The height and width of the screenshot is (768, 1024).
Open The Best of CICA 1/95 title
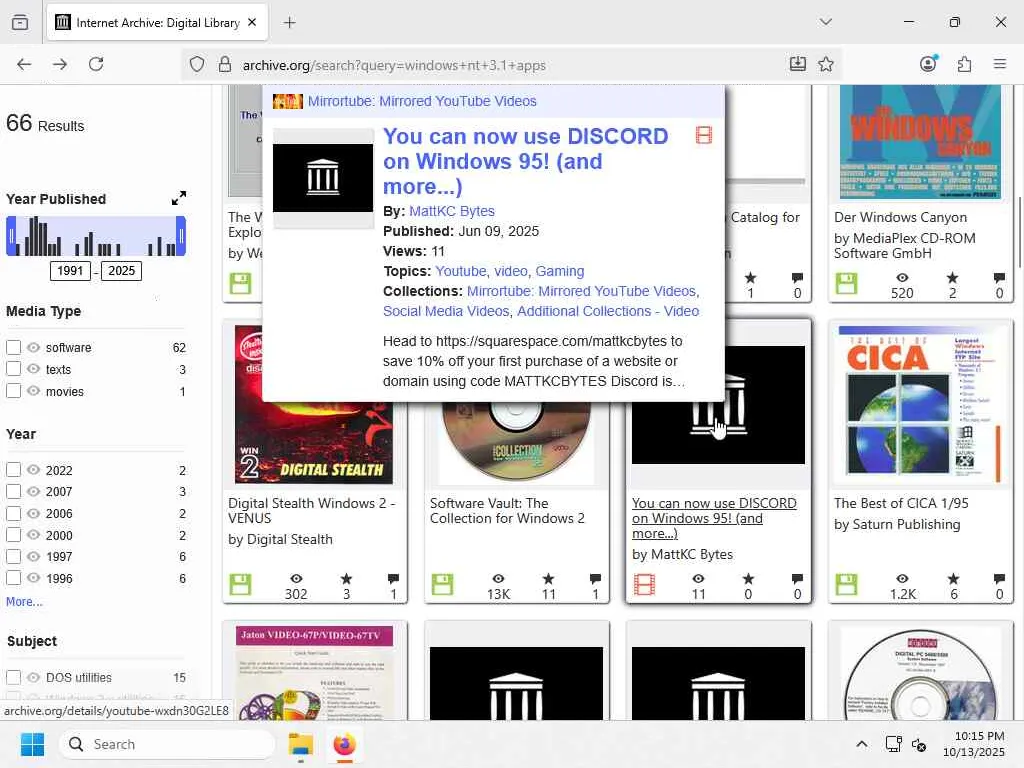point(901,503)
